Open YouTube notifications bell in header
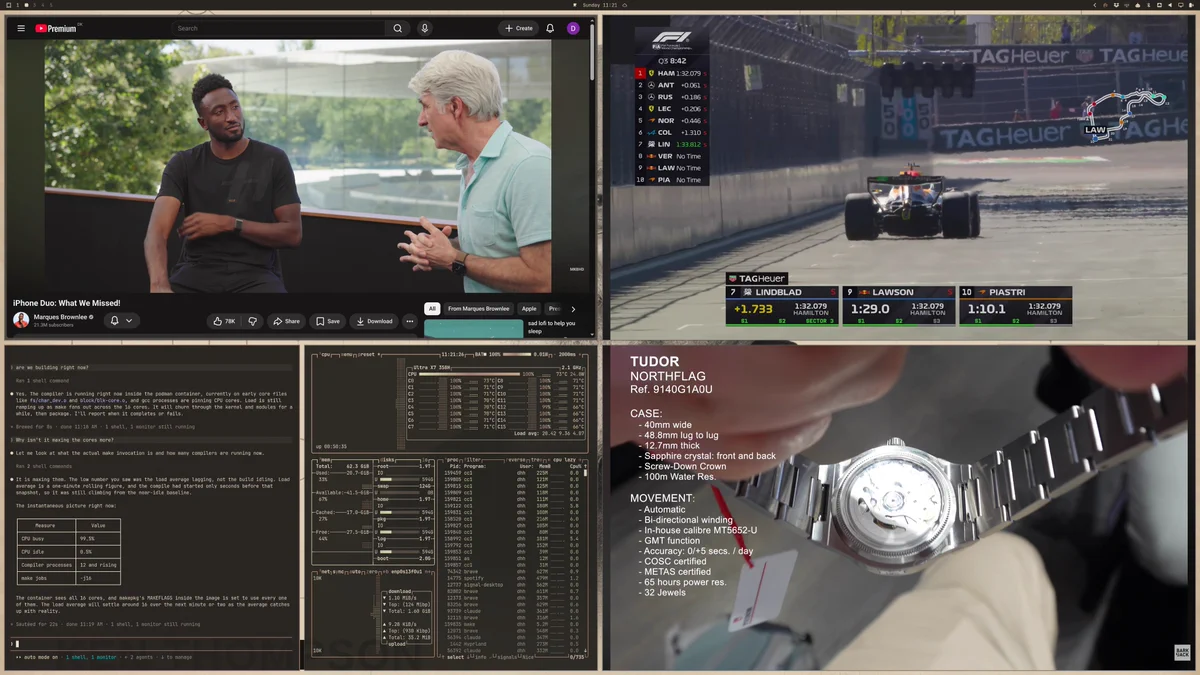Image resolution: width=1200 pixels, height=675 pixels. [550, 28]
